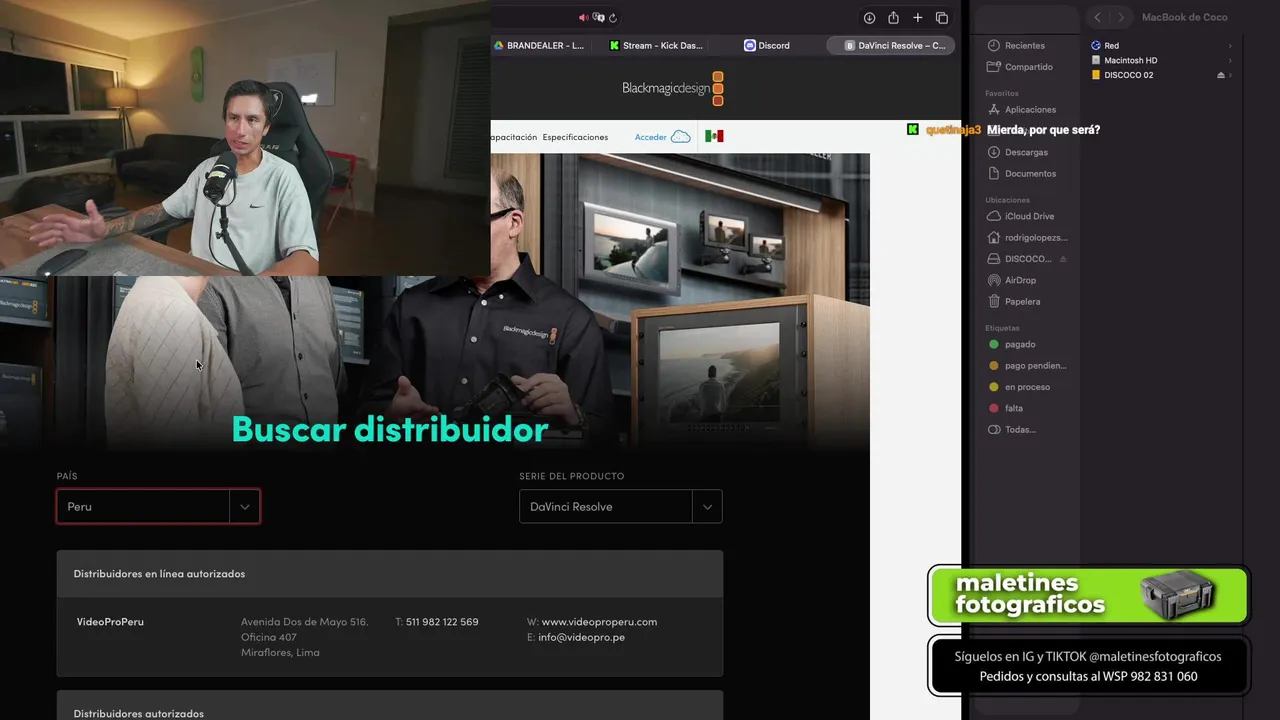1280x720 pixels.
Task: Open www.videoproperu.com website link
Action: pos(599,622)
